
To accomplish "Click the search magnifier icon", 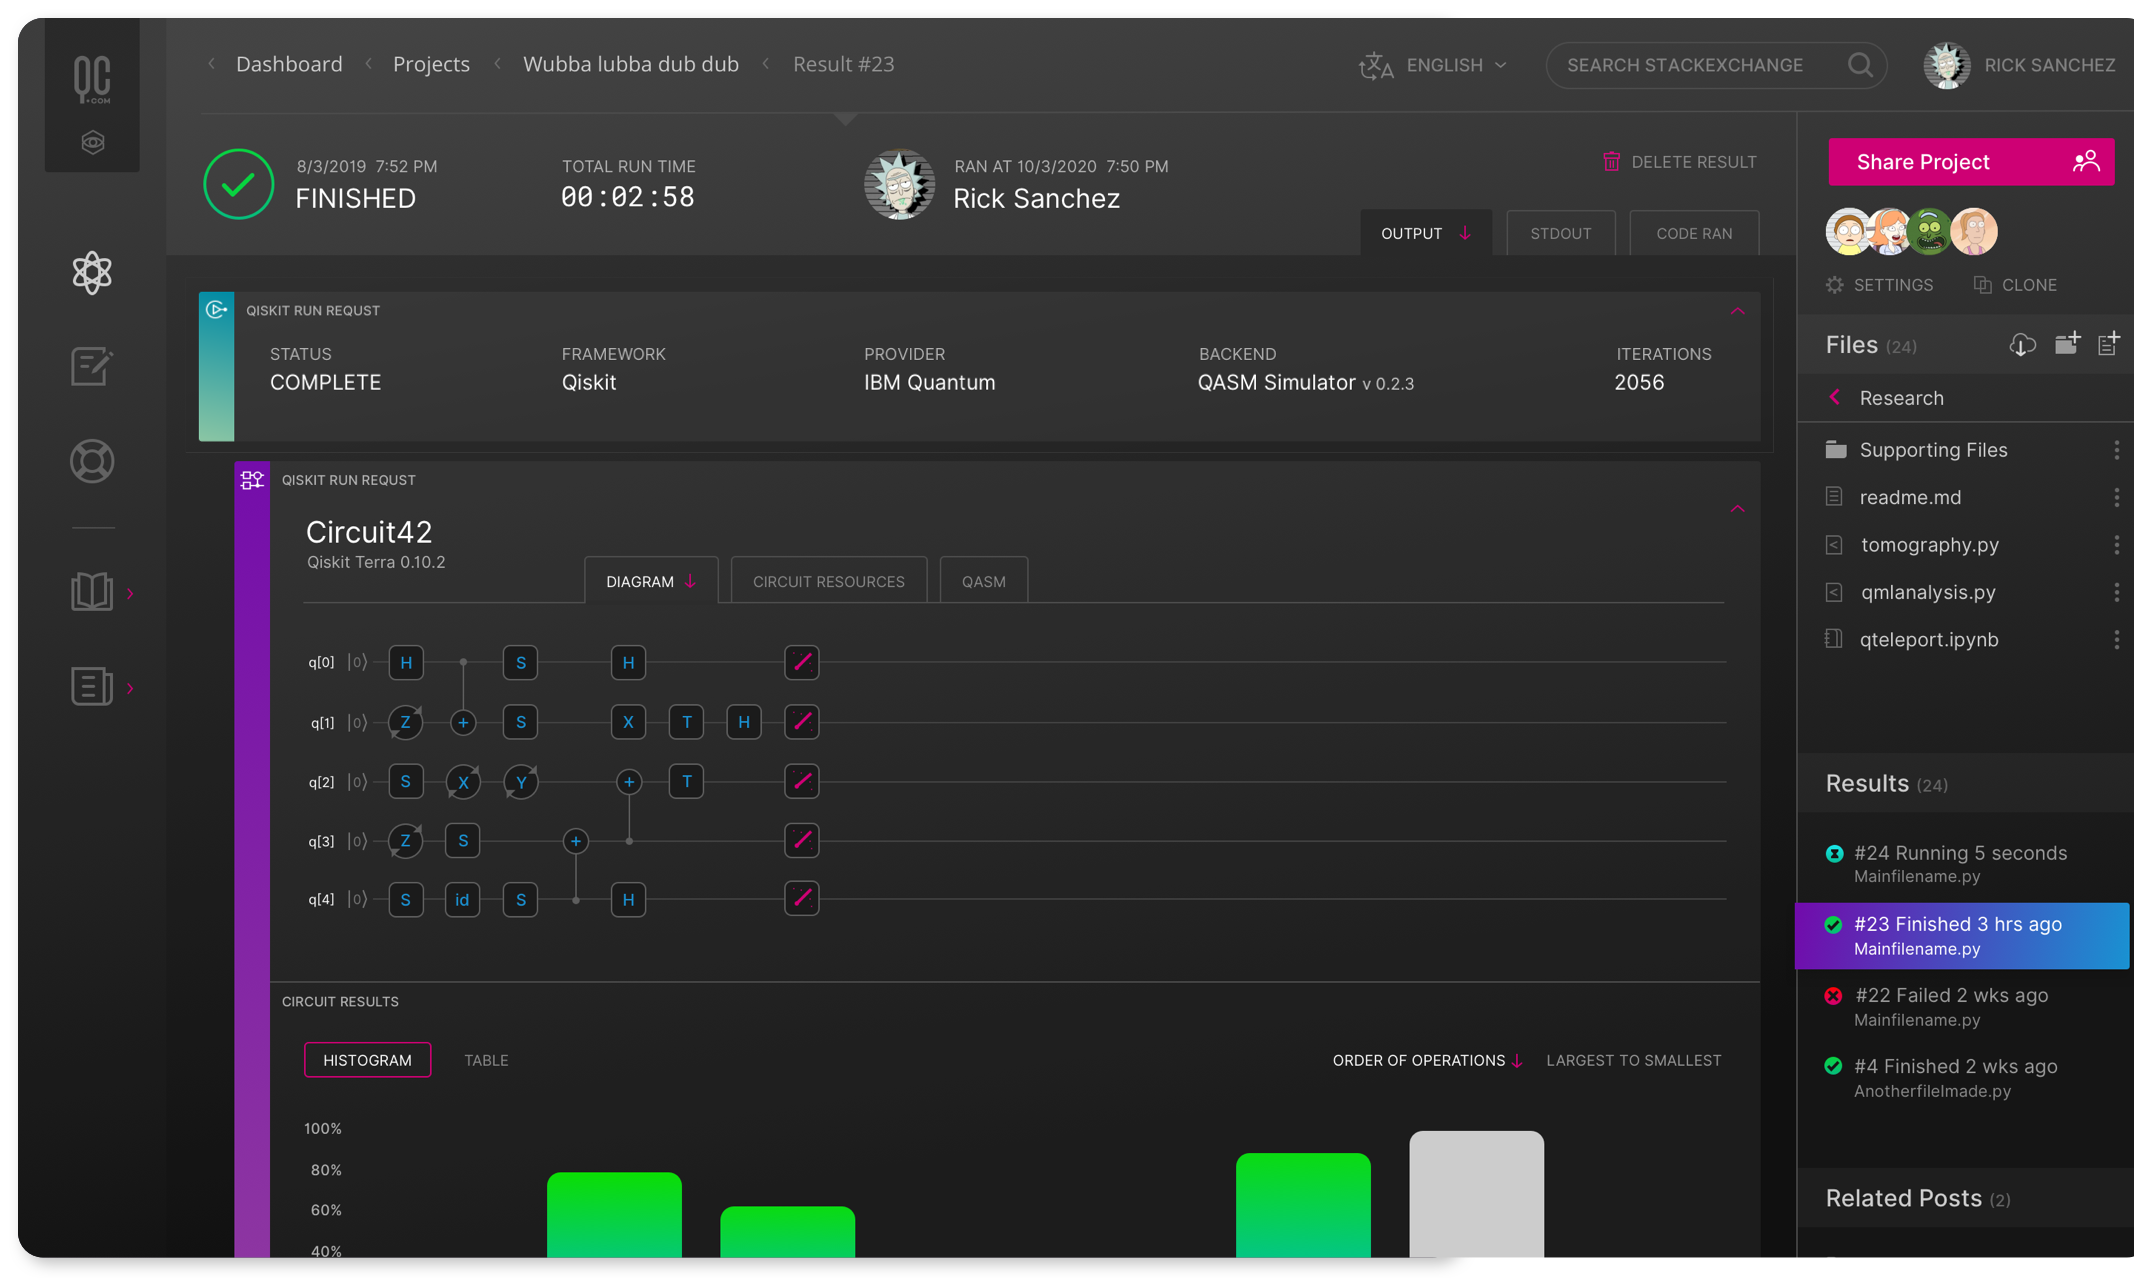I will 1860,65.
